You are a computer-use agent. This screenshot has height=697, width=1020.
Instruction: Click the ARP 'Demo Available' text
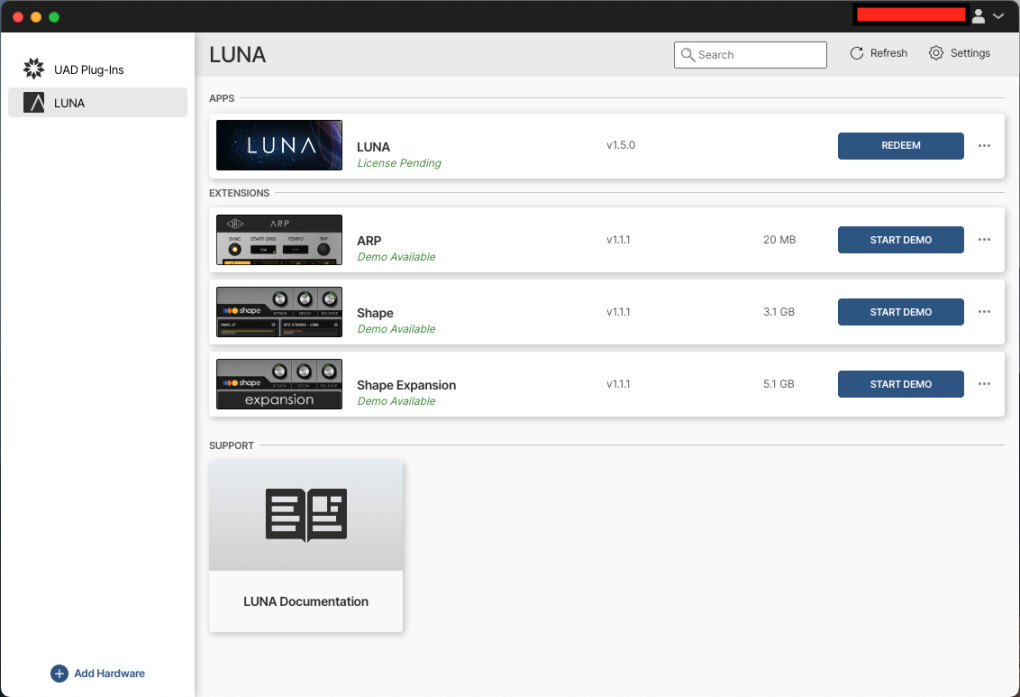tap(396, 257)
